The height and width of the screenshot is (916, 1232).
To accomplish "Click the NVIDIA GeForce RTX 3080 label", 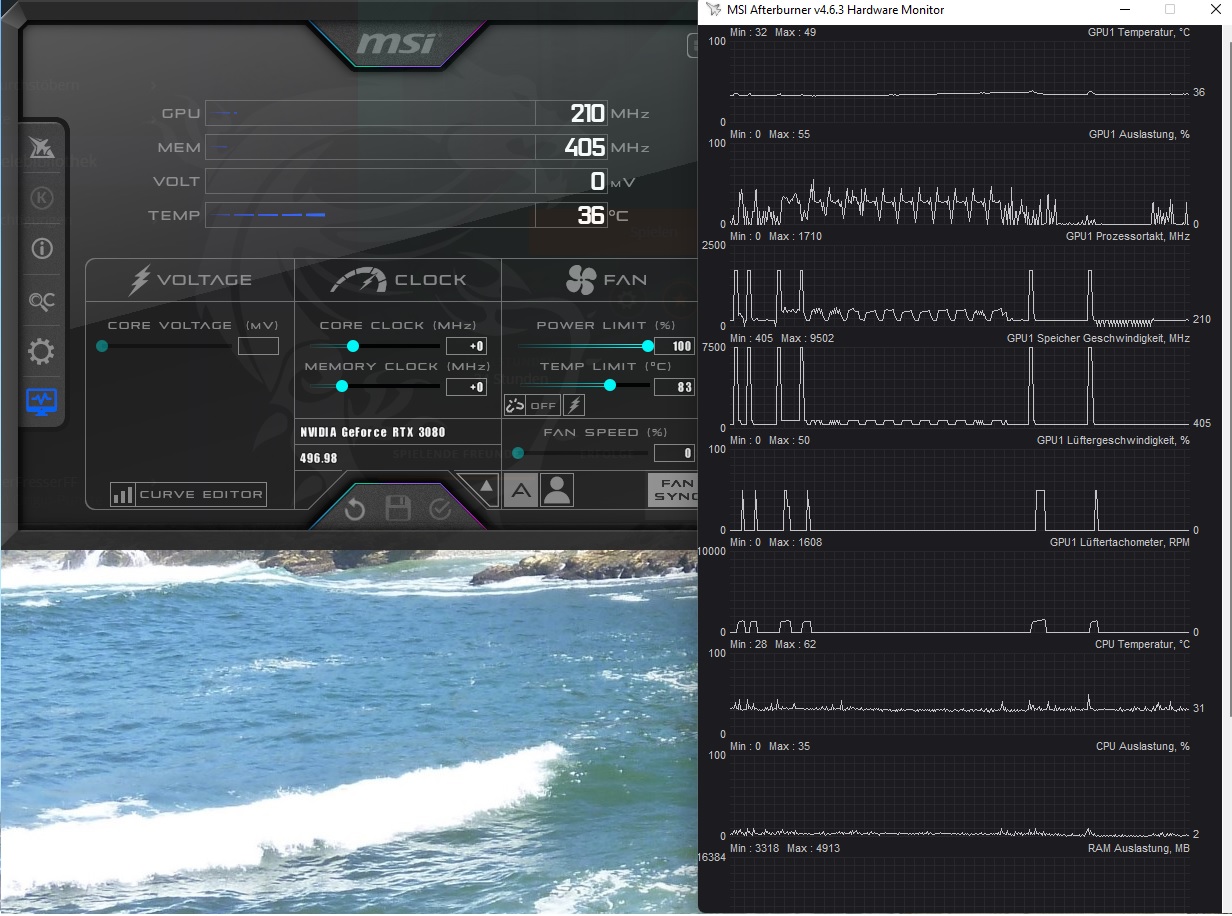I will [373, 432].
